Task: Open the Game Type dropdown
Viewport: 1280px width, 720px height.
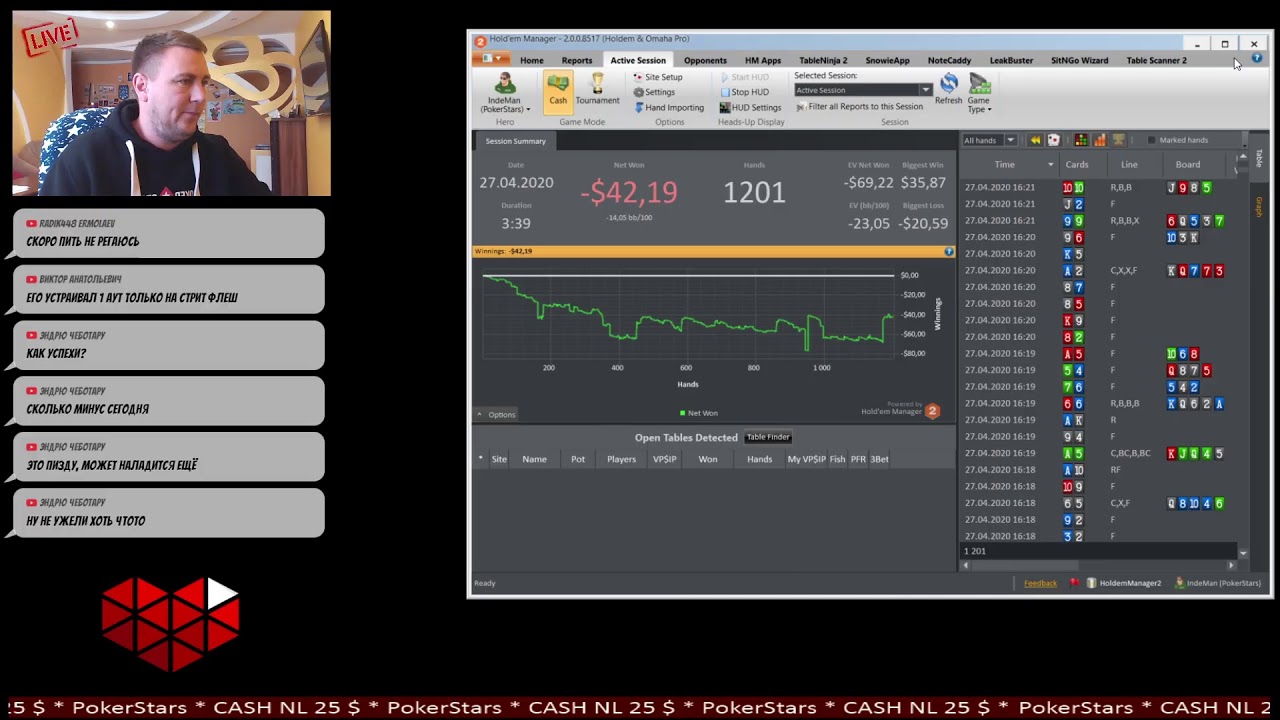Action: (x=979, y=92)
